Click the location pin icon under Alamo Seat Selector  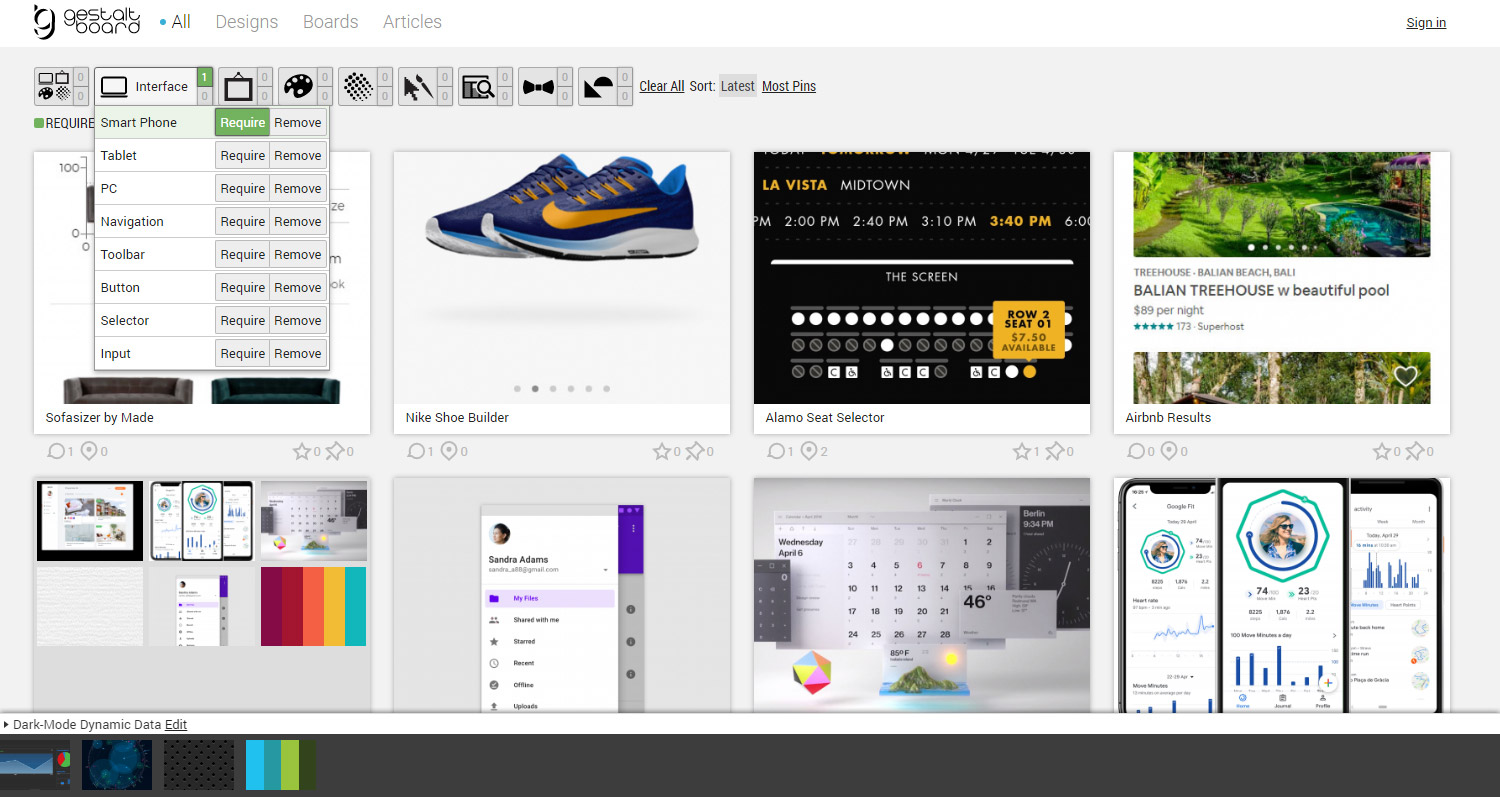(x=809, y=452)
